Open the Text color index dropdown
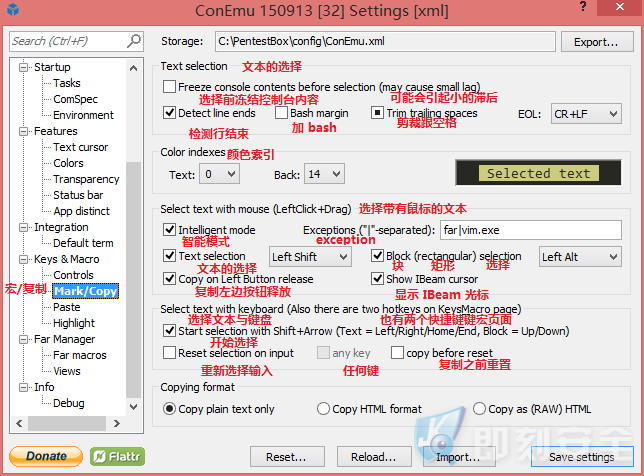 (219, 174)
